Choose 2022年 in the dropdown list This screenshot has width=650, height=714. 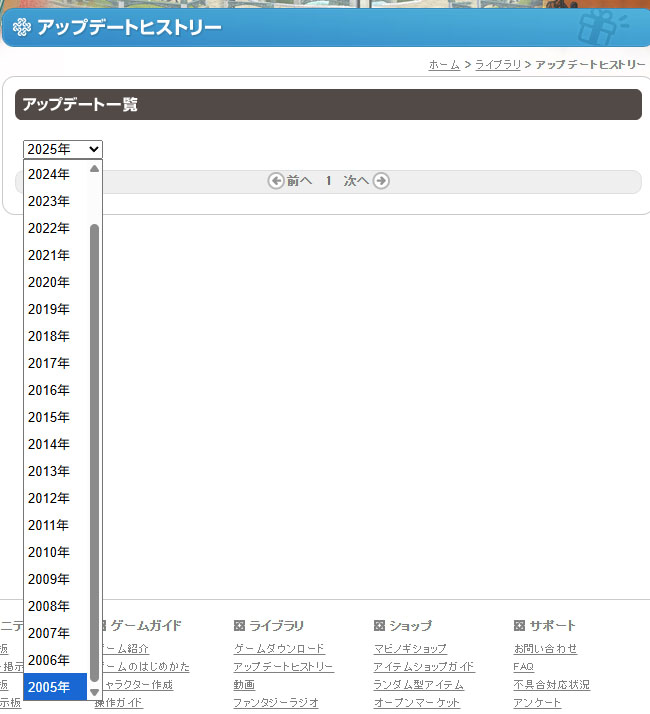55,228
